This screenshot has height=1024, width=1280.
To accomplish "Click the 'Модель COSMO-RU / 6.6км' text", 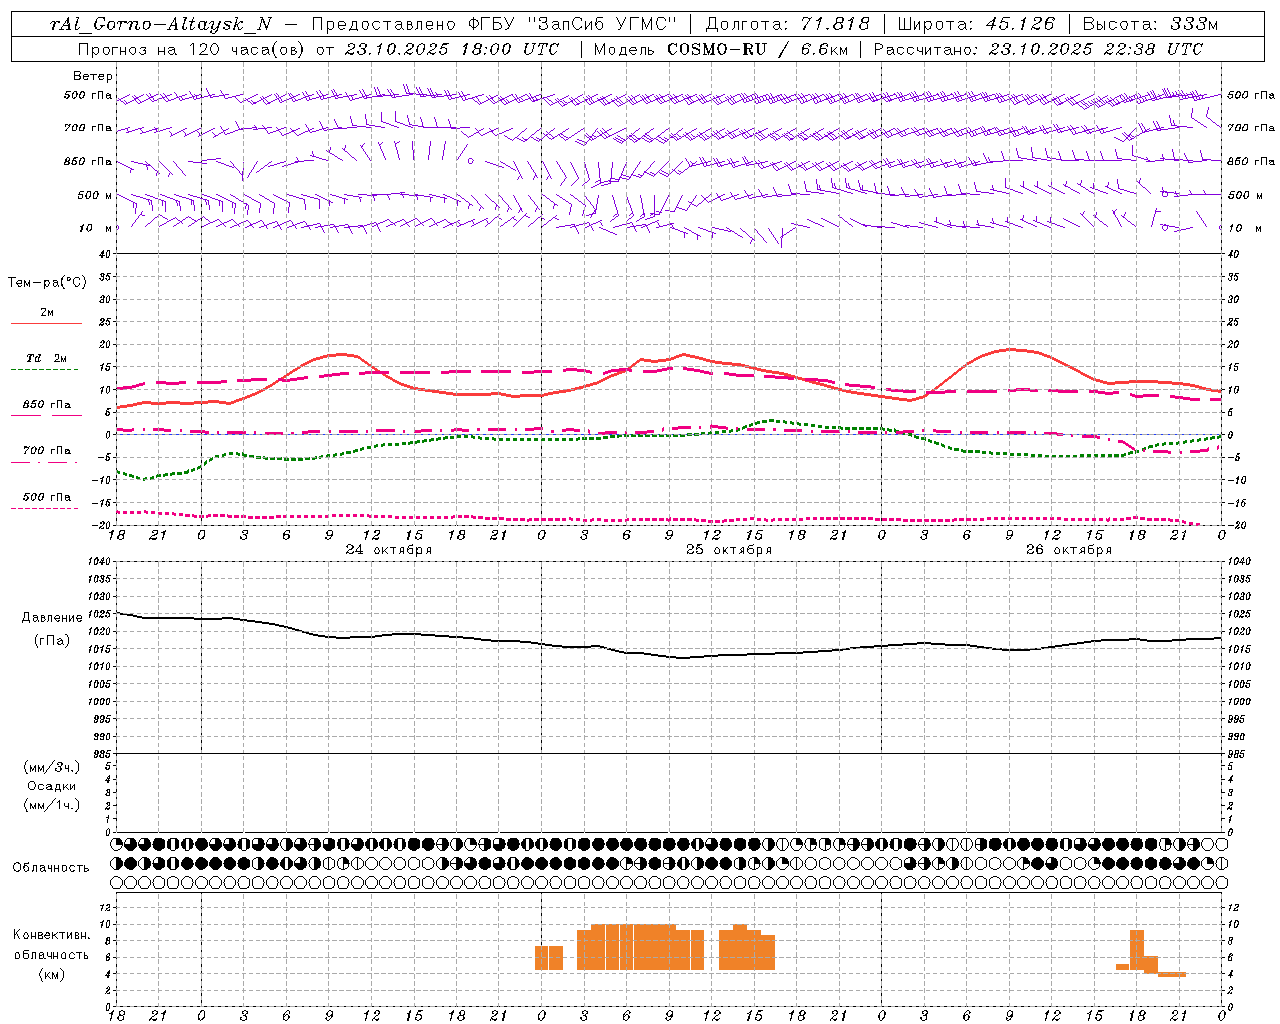I will coord(720,49).
